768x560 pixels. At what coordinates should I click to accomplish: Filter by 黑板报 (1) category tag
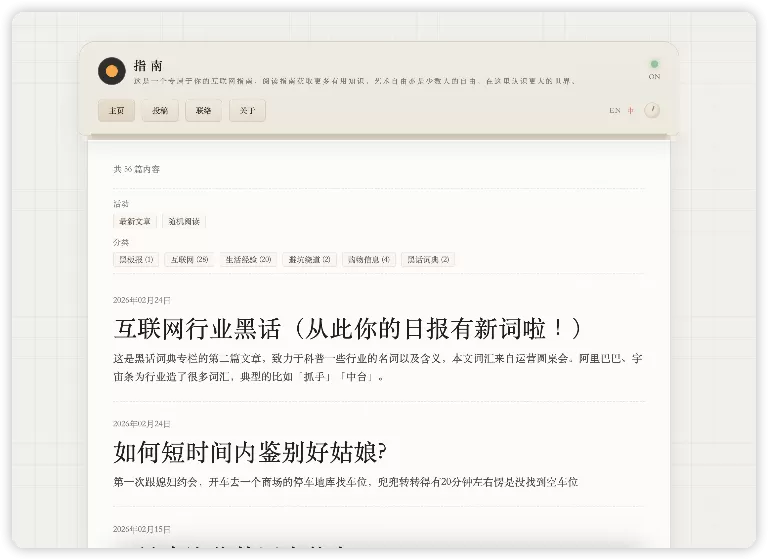[136, 260]
